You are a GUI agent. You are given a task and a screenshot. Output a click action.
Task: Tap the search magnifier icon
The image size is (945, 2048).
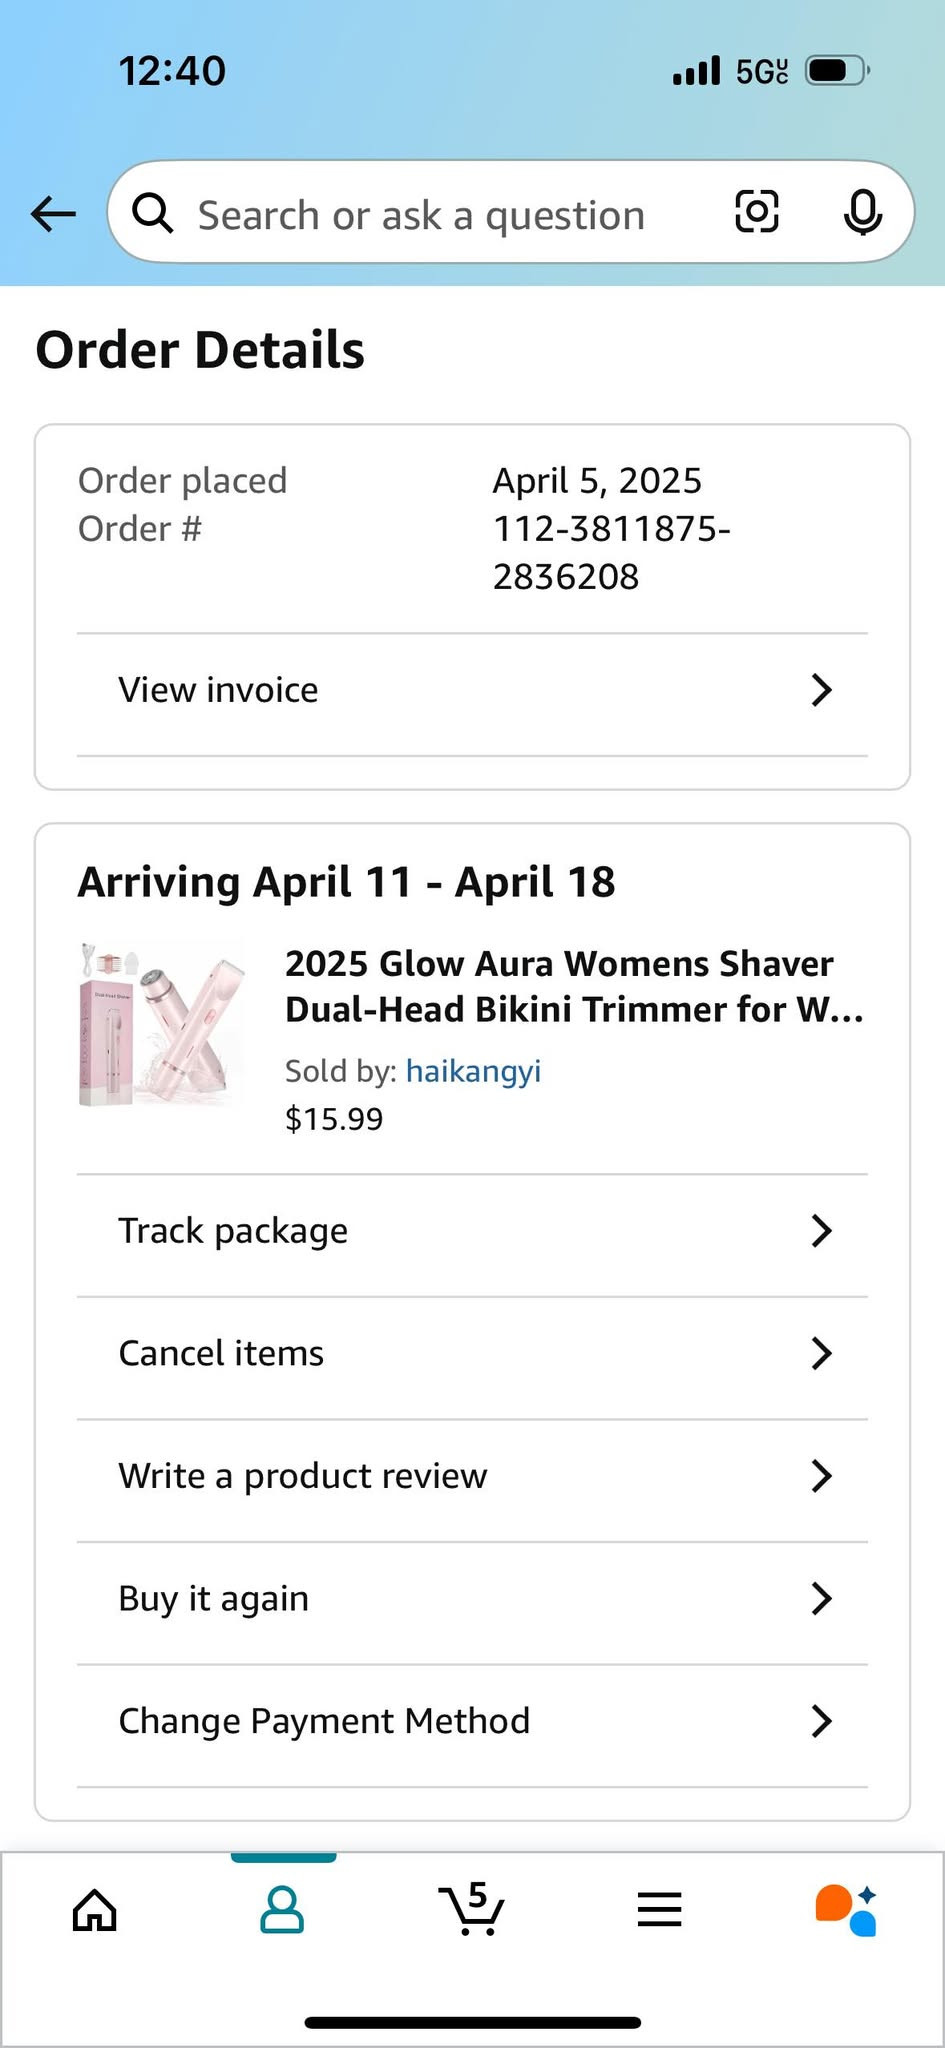153,213
